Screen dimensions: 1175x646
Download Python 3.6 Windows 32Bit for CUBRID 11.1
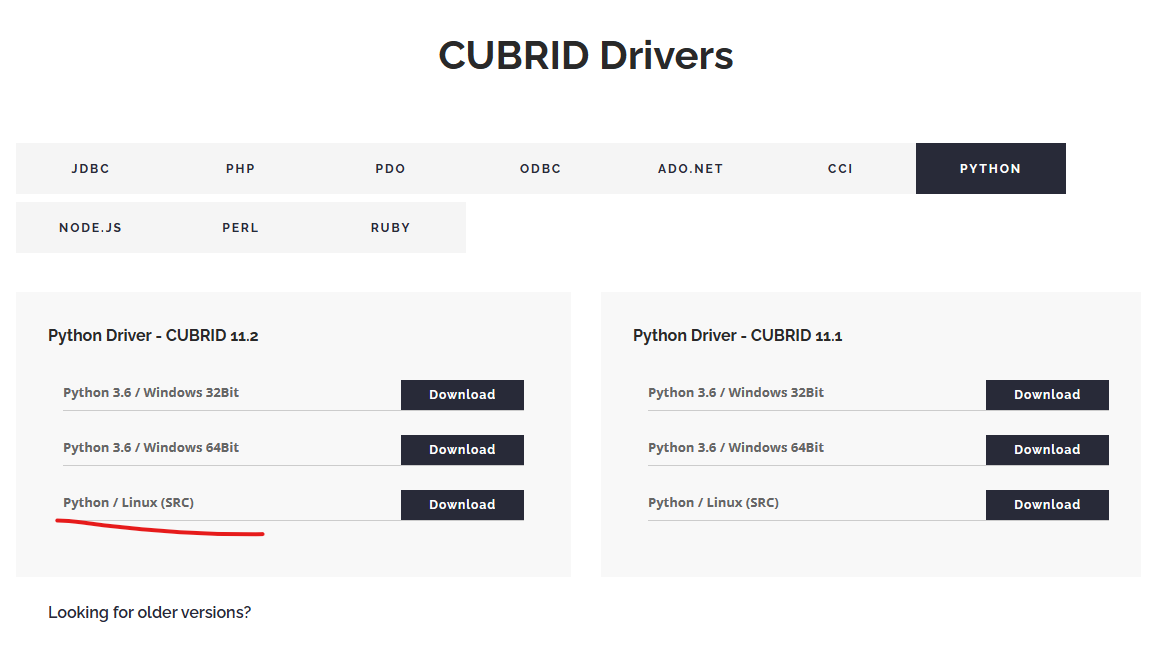pos(1047,395)
